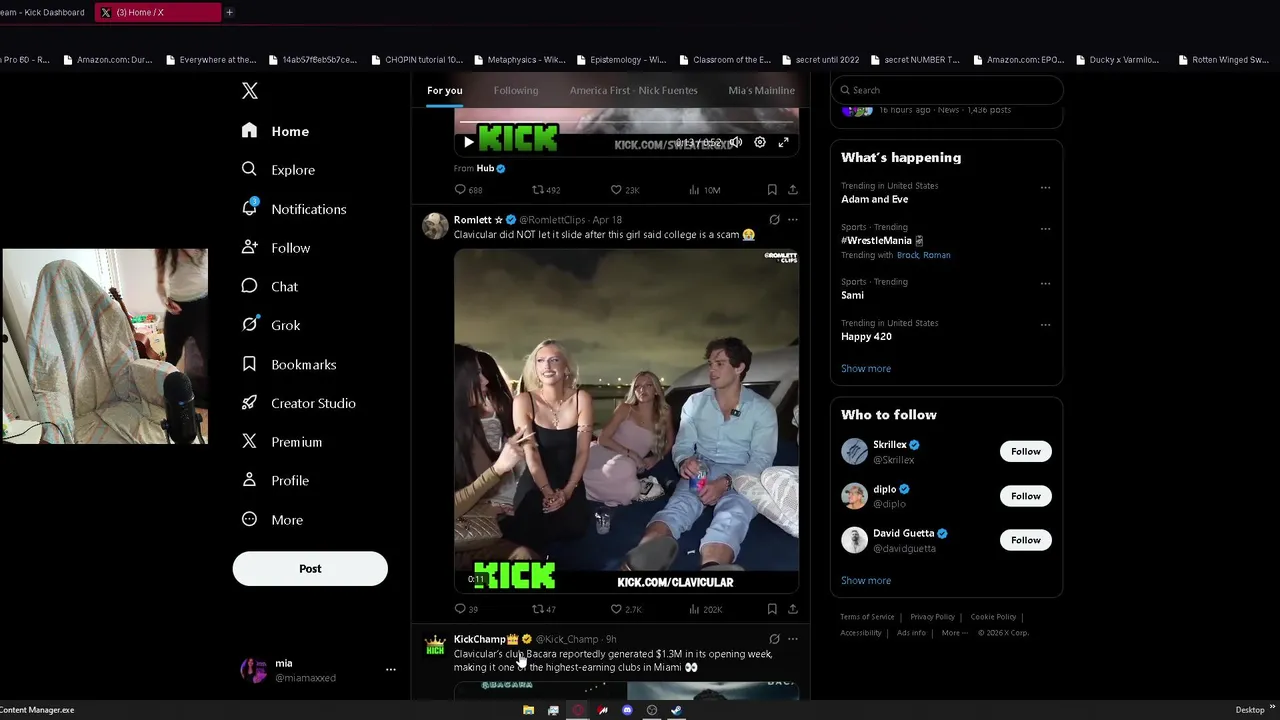Follow Skrillex
Image resolution: width=1280 pixels, height=720 pixels.
click(1025, 452)
